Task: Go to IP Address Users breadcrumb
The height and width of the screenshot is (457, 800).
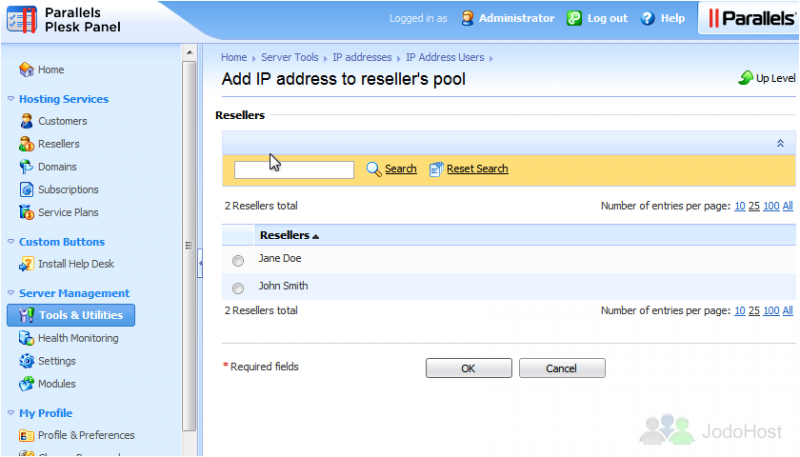Action: point(445,57)
